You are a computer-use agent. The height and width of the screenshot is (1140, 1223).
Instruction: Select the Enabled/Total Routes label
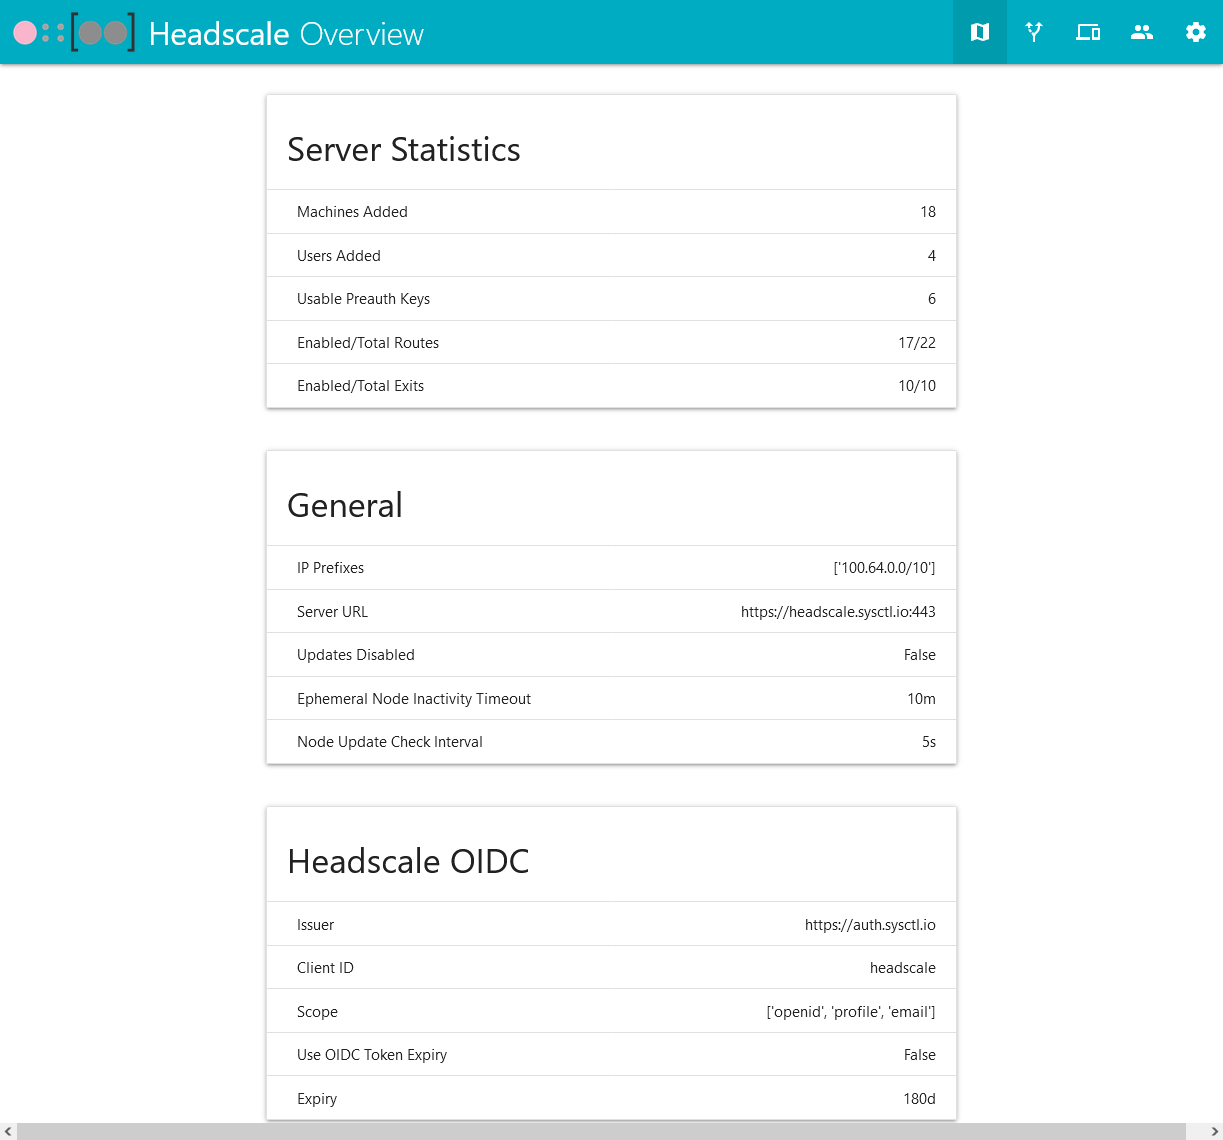tap(368, 343)
